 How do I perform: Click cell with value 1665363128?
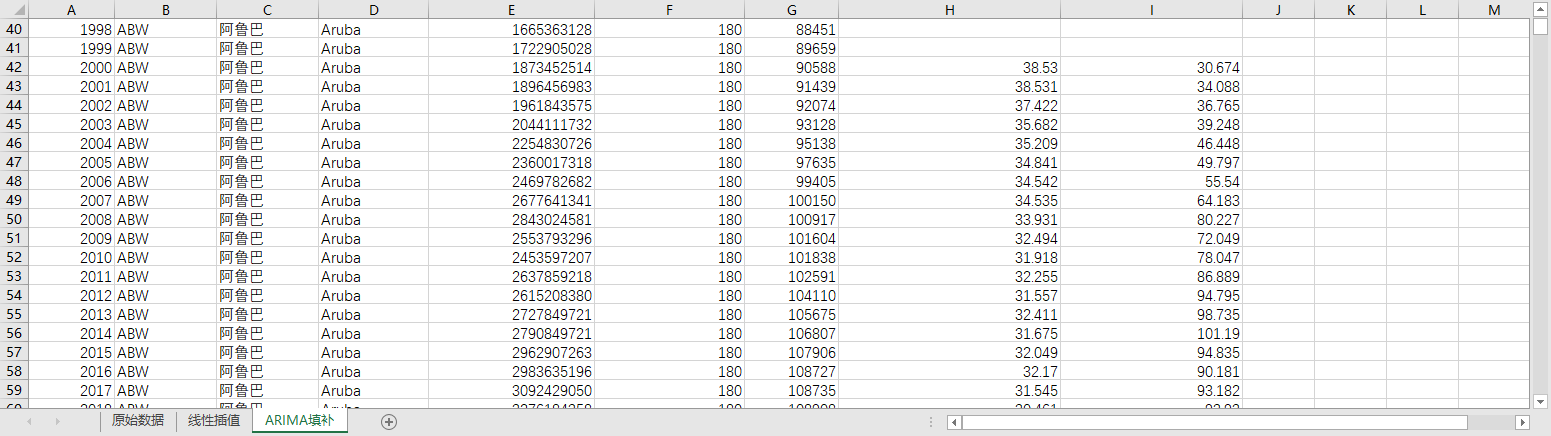[x=511, y=29]
